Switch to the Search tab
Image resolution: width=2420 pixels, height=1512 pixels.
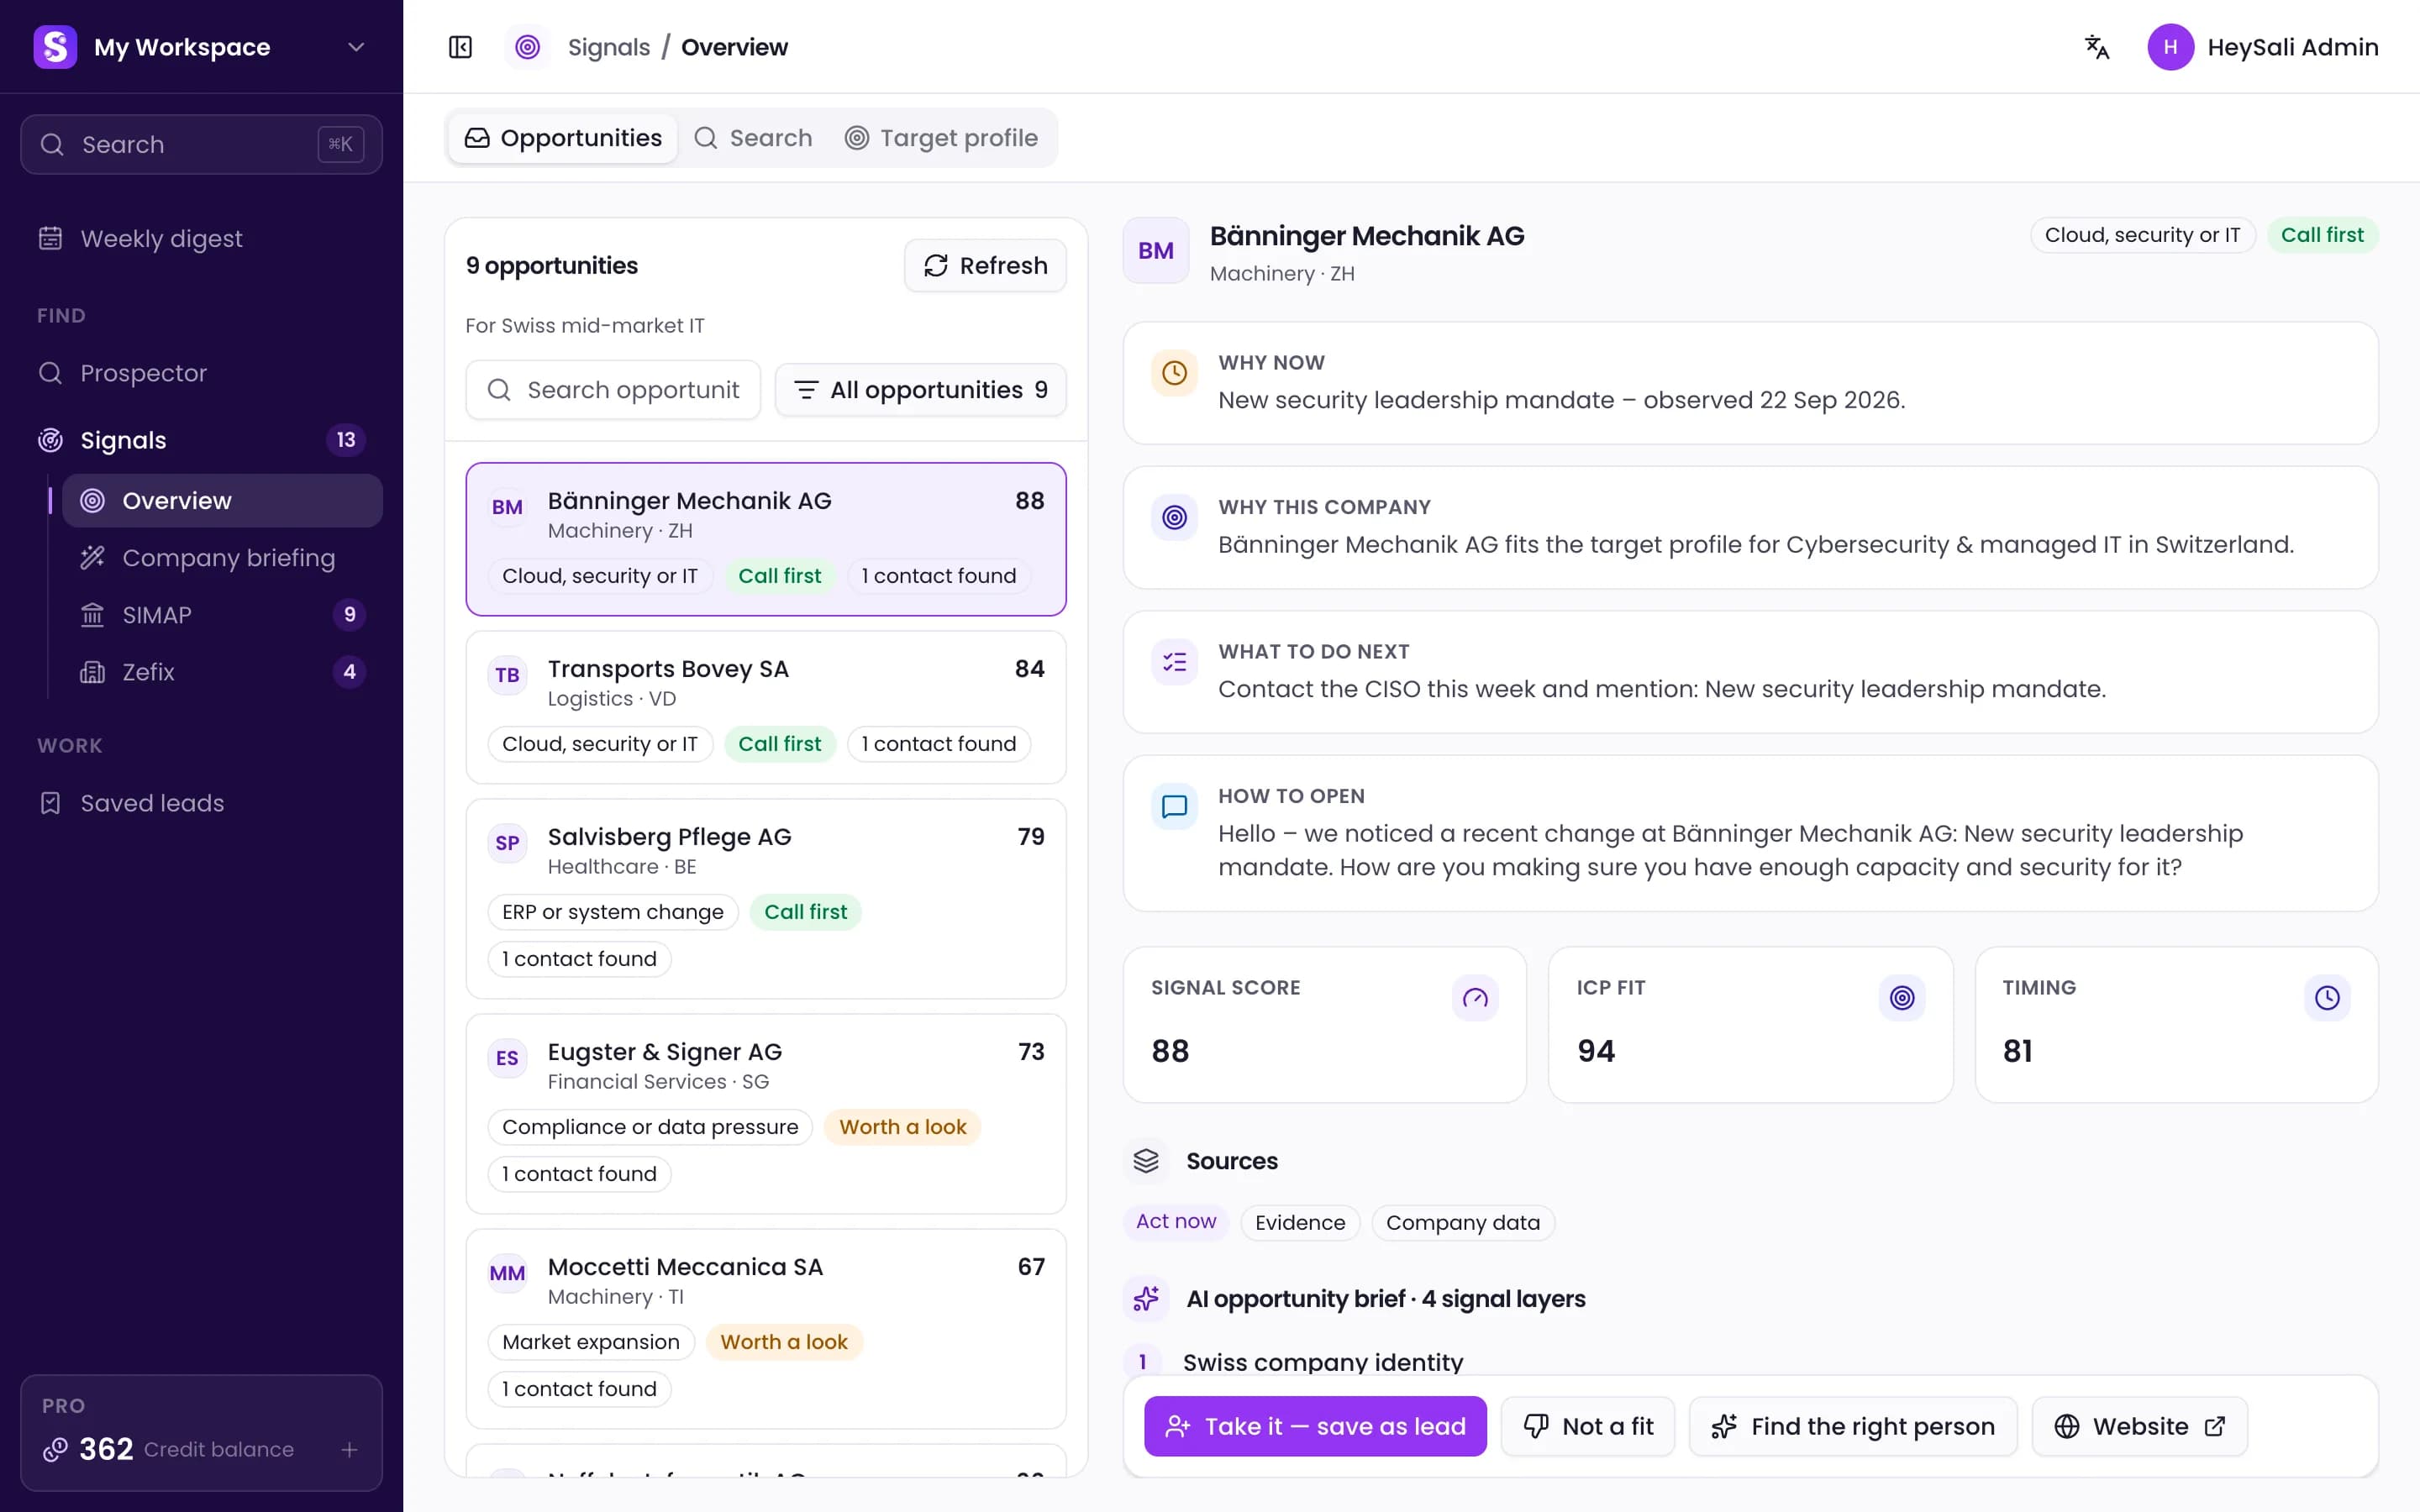coord(753,138)
